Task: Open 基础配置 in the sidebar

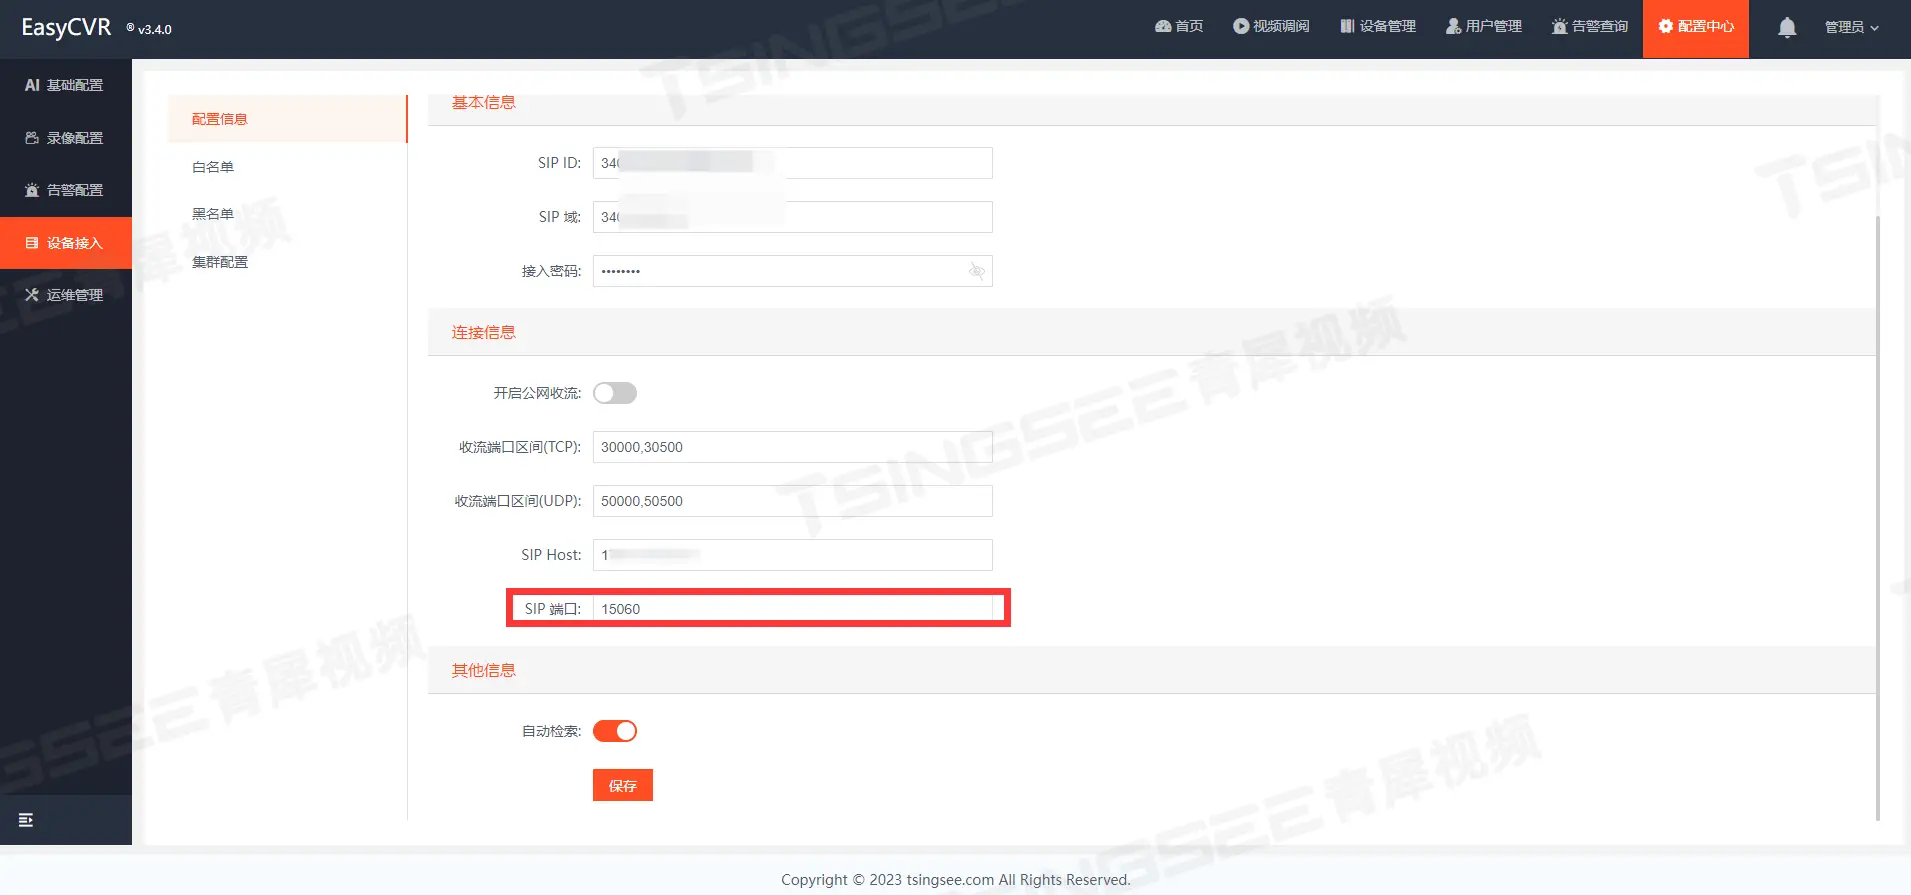Action: (66, 85)
